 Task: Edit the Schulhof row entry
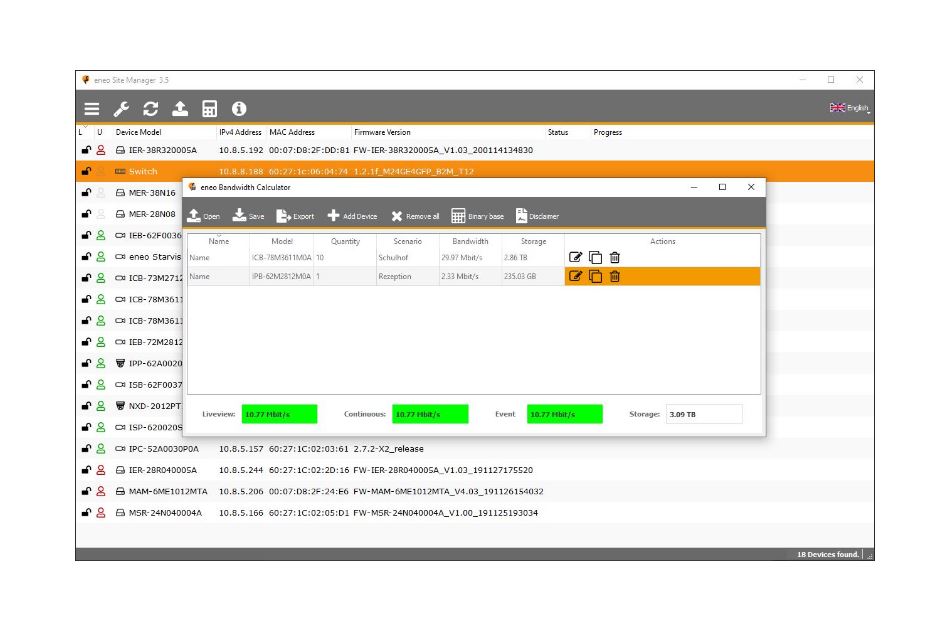click(576, 257)
